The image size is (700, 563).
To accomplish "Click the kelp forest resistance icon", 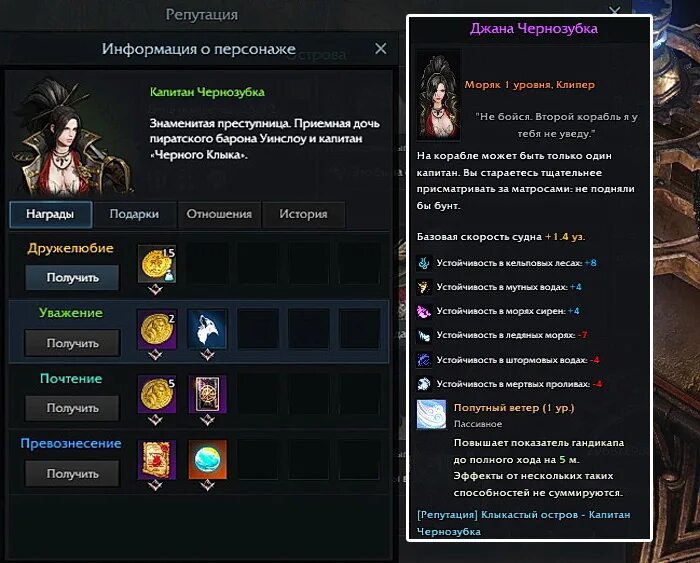I will 423,263.
